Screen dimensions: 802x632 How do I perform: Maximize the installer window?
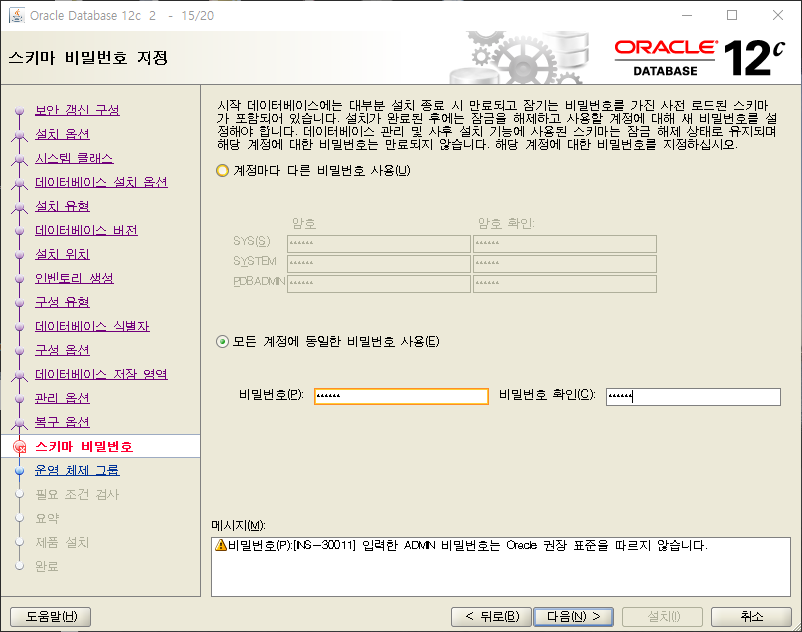tap(732, 15)
